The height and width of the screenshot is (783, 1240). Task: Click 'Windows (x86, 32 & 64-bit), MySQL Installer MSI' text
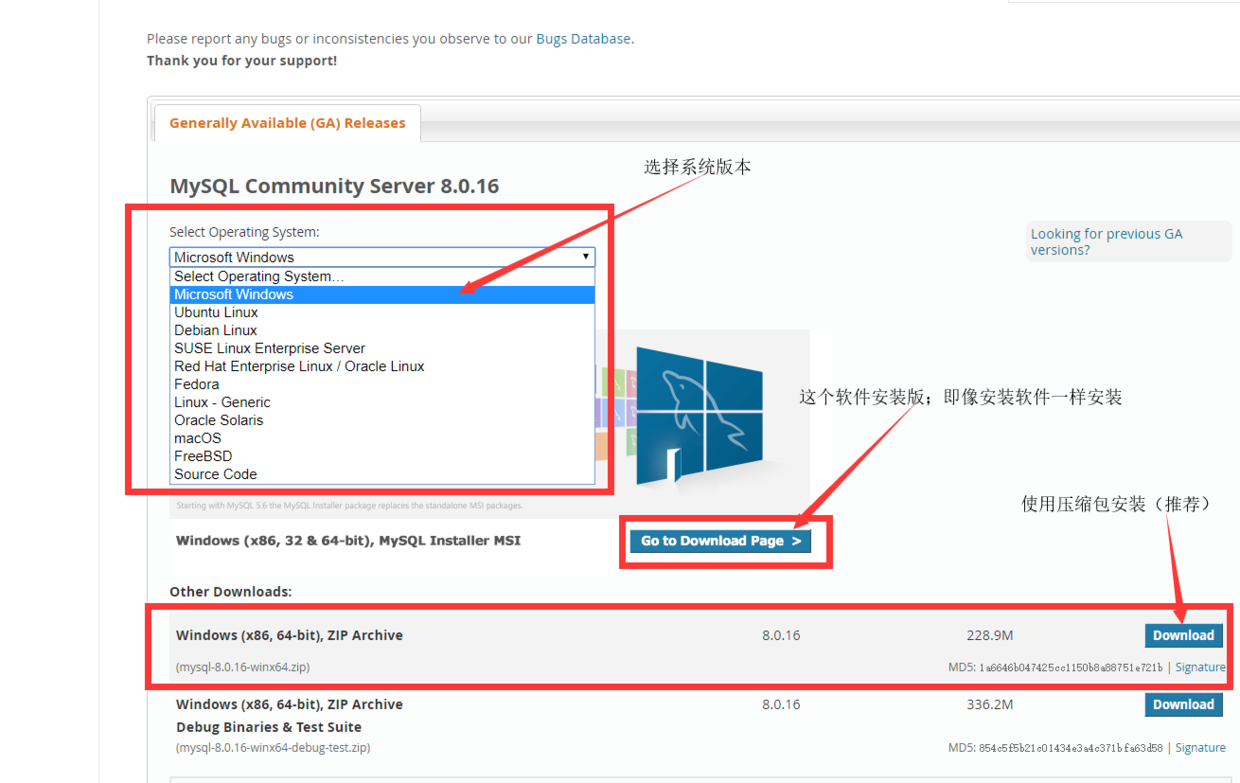click(x=348, y=541)
